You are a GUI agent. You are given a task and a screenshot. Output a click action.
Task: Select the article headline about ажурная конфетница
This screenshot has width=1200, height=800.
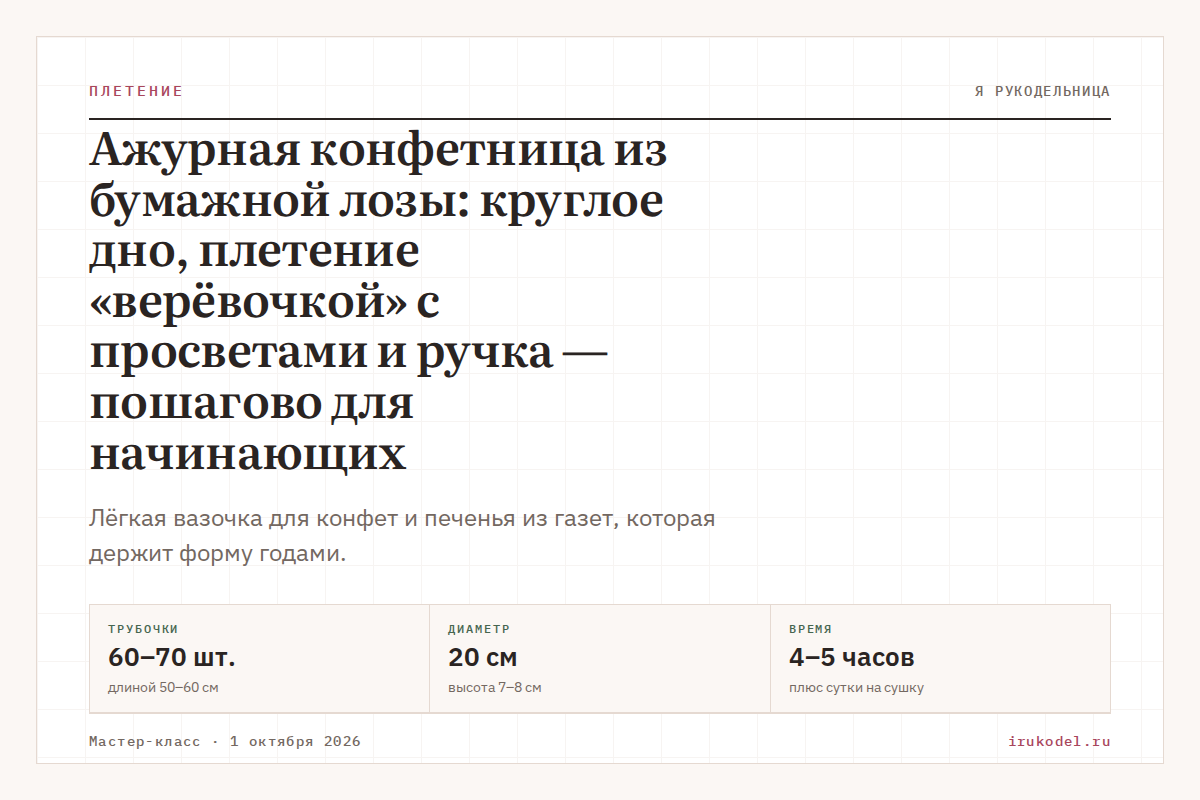point(378,303)
